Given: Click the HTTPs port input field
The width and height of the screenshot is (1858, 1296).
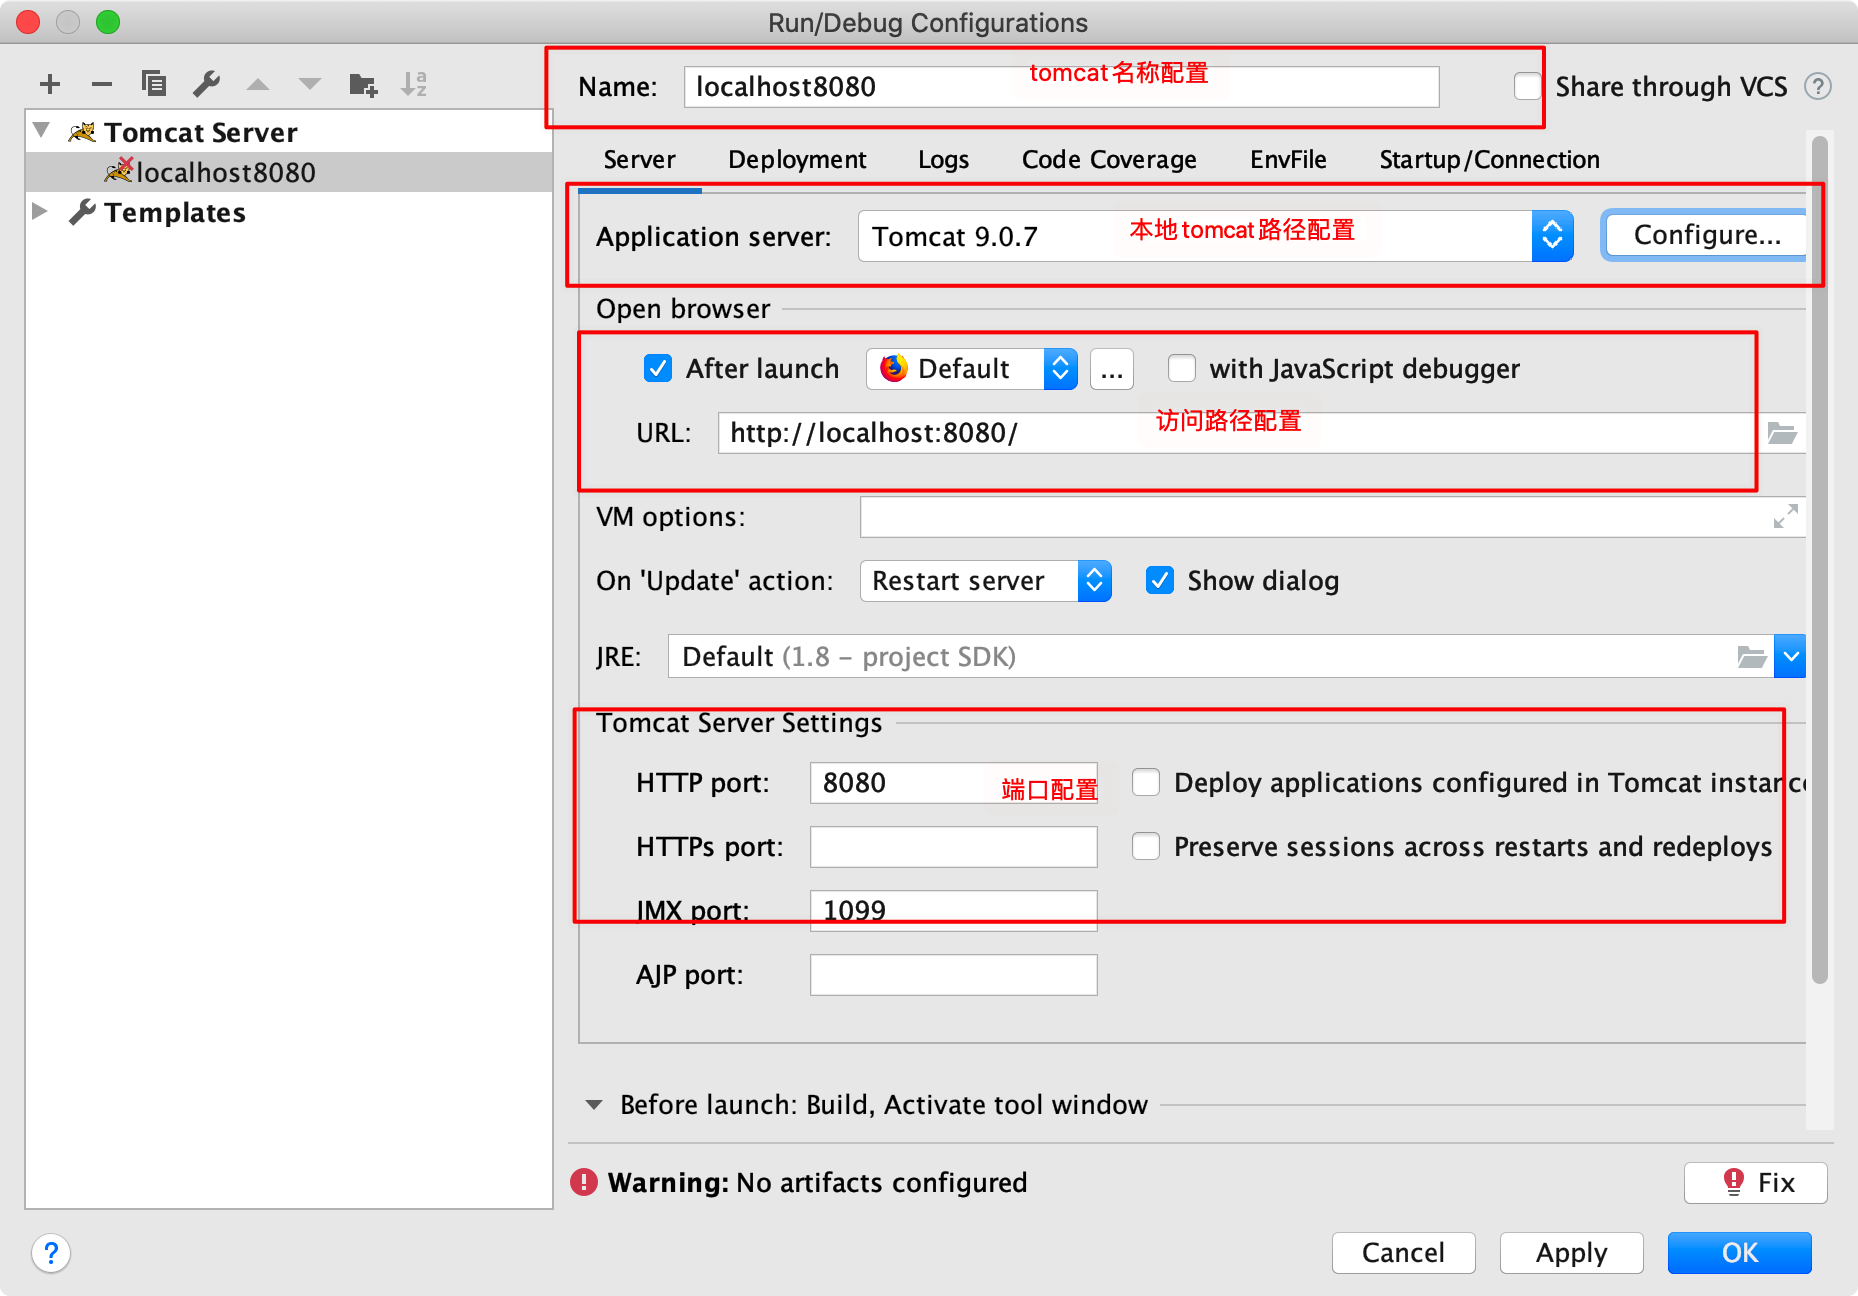Looking at the screenshot, I should click(x=954, y=847).
